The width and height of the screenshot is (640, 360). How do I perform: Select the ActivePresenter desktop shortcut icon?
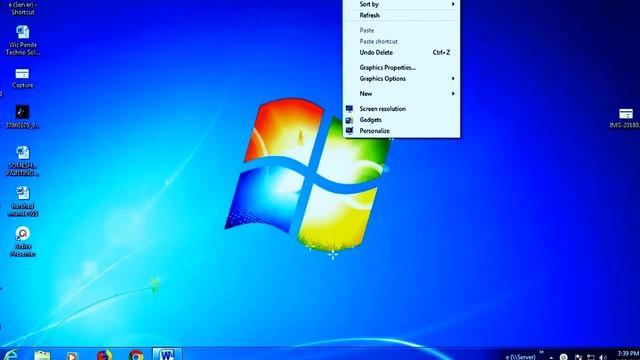[x=22, y=233]
